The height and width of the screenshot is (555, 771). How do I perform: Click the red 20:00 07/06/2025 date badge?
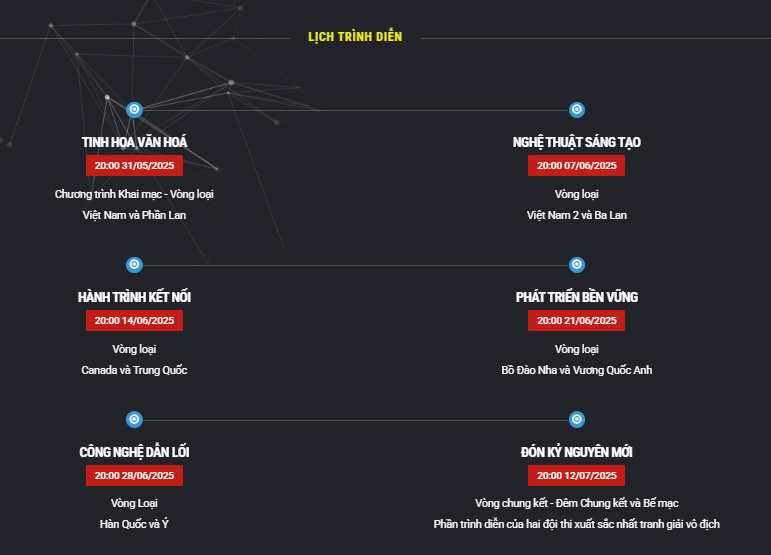(576, 166)
